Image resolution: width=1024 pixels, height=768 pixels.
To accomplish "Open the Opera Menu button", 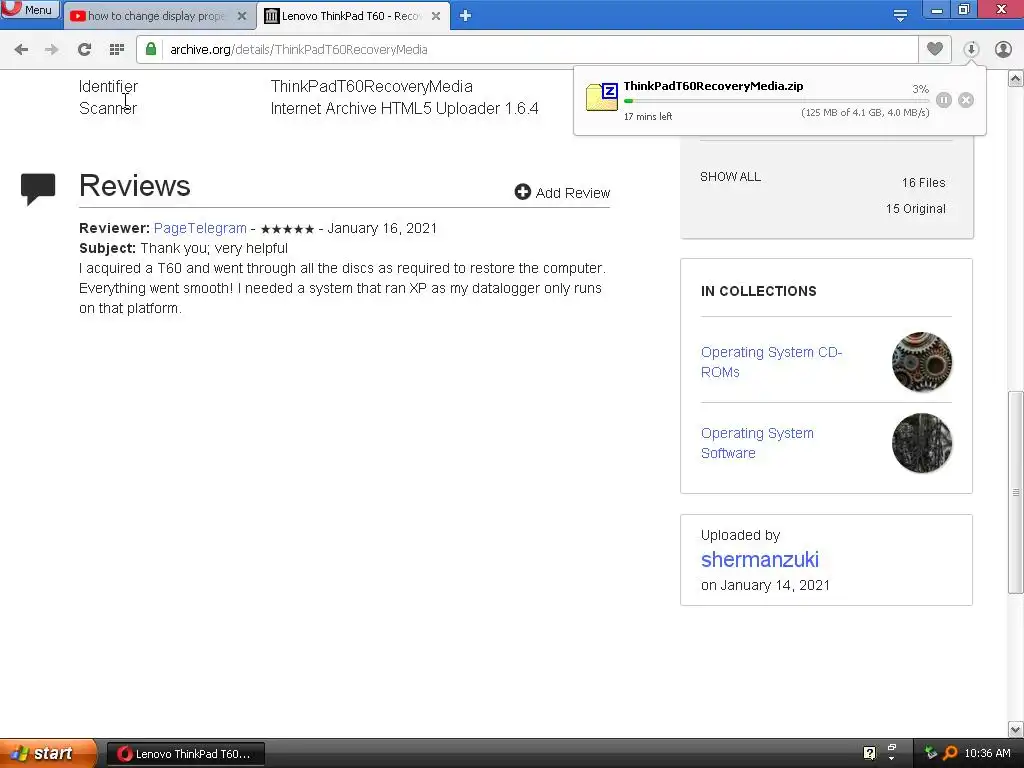I will coord(29,9).
